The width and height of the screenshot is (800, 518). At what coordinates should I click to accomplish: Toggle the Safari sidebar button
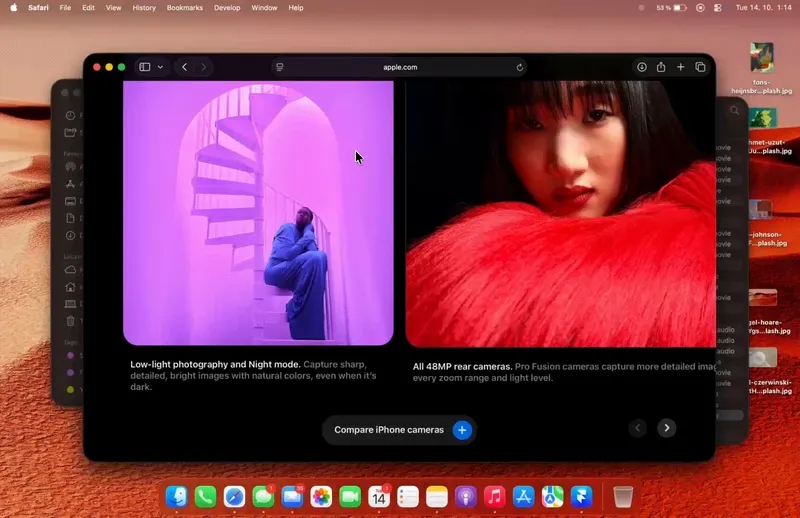(145, 67)
